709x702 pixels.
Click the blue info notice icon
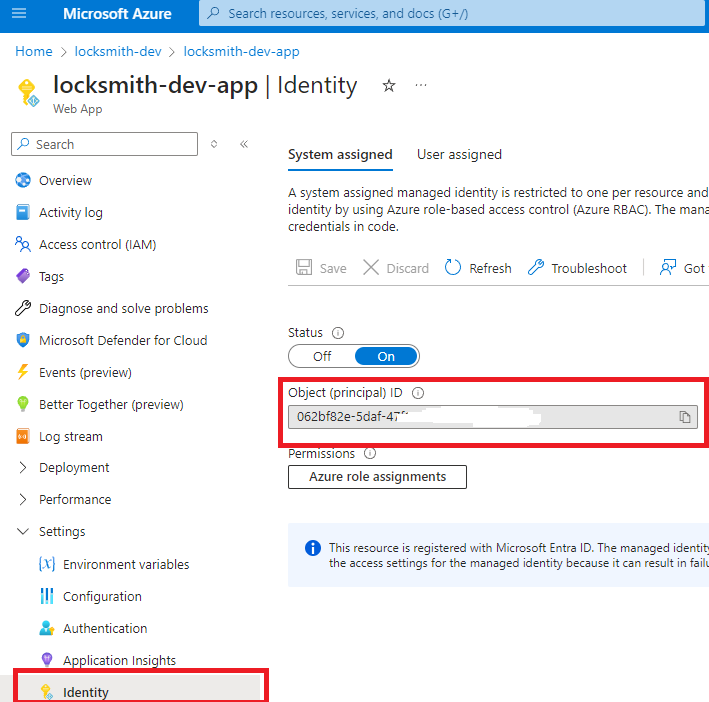tap(312, 548)
